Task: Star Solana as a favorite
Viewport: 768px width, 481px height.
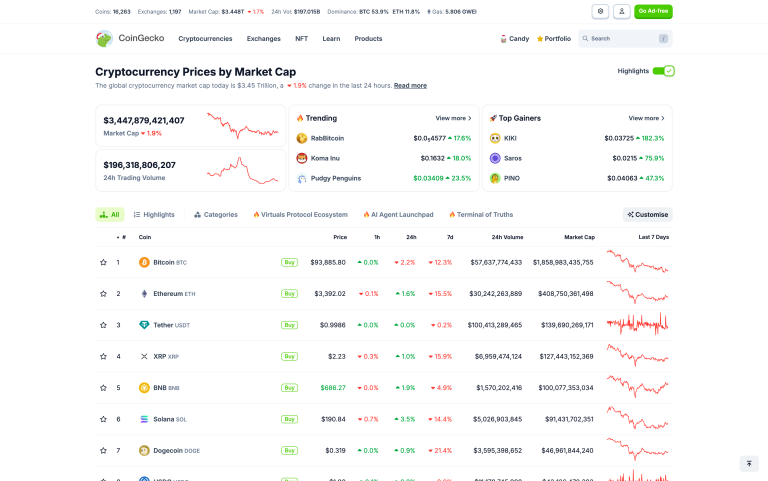Action: (x=103, y=419)
